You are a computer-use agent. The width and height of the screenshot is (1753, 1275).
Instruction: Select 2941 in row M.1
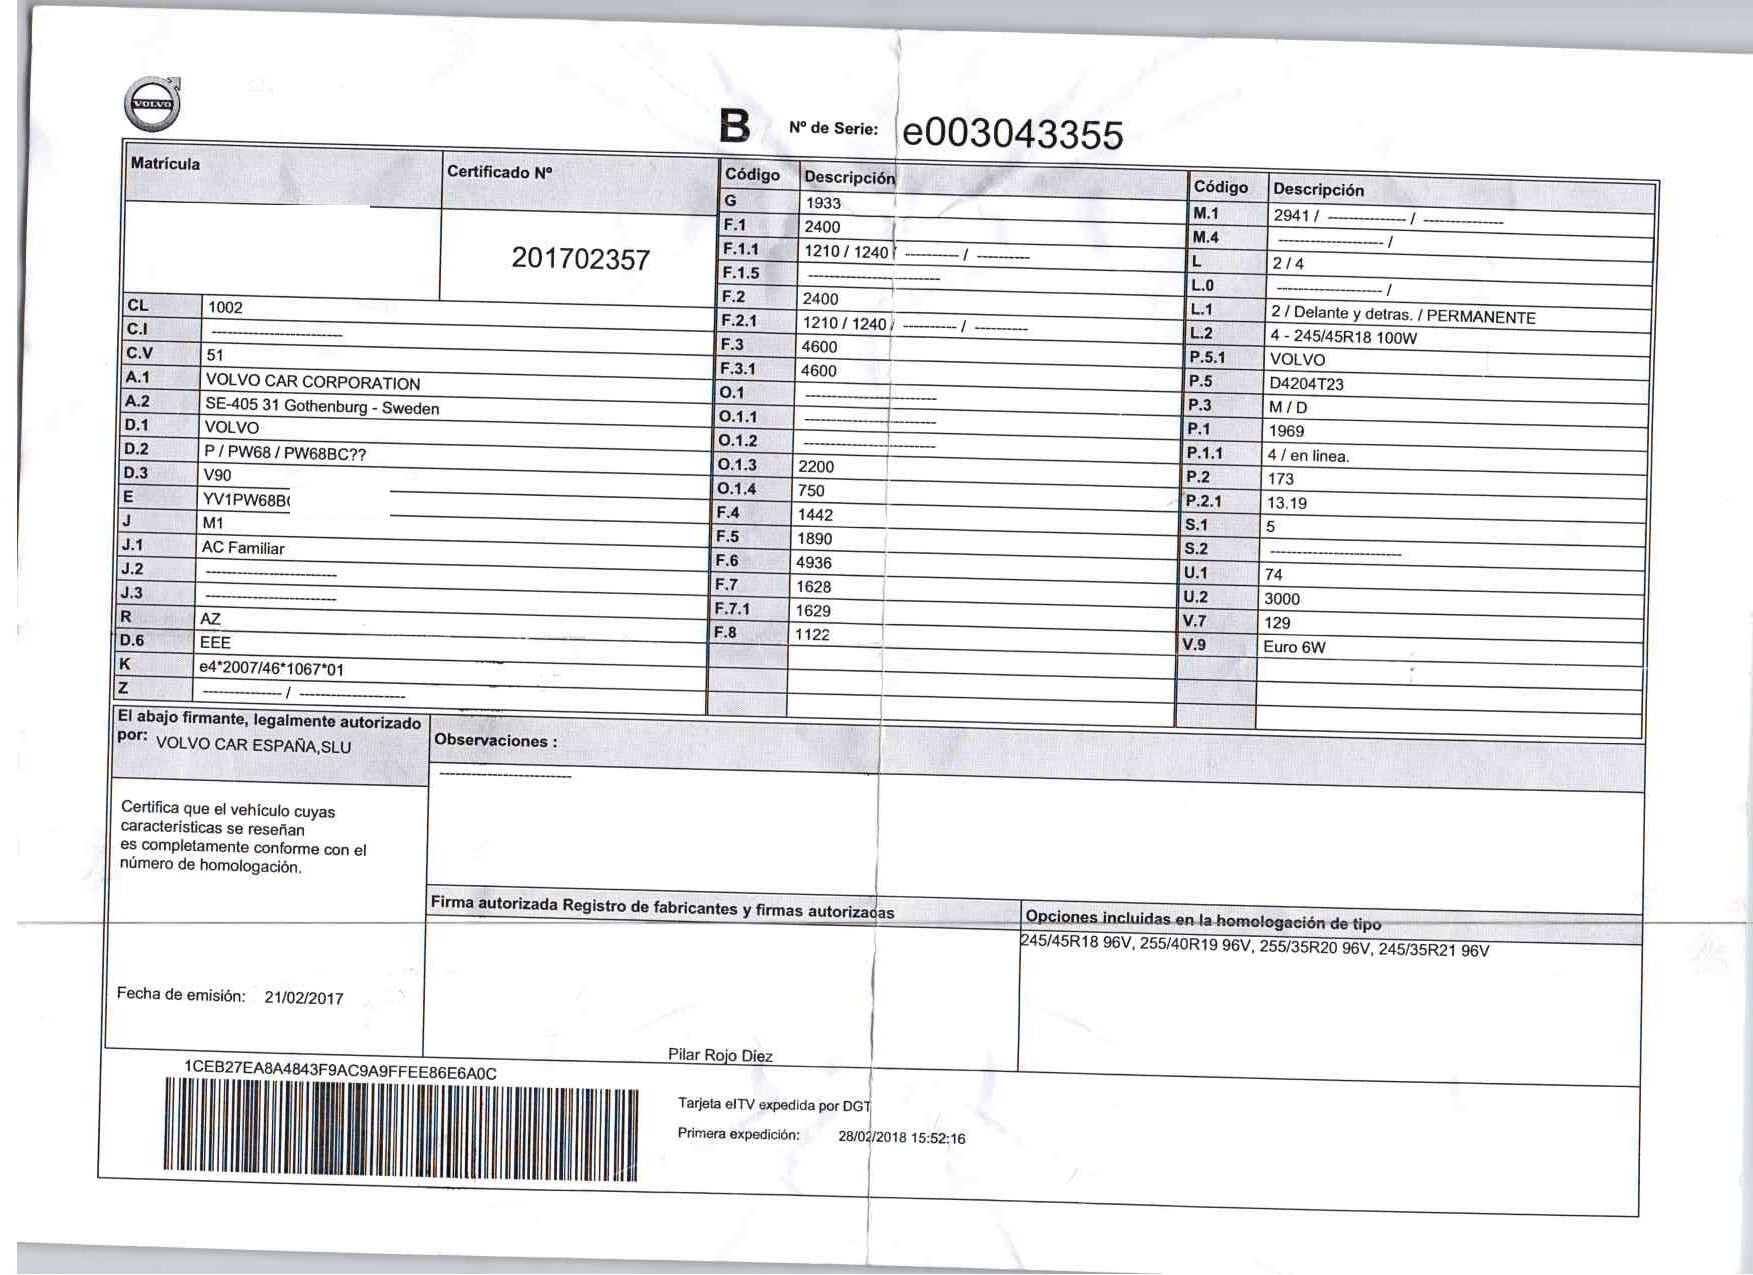coord(1291,216)
